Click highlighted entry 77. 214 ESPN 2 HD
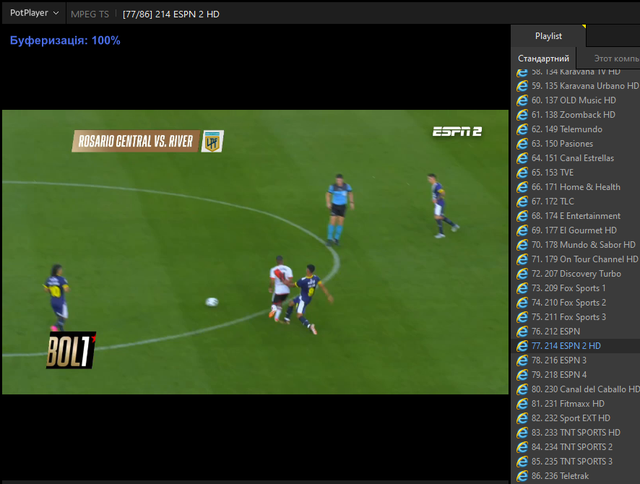640x484 pixels. click(x=576, y=346)
